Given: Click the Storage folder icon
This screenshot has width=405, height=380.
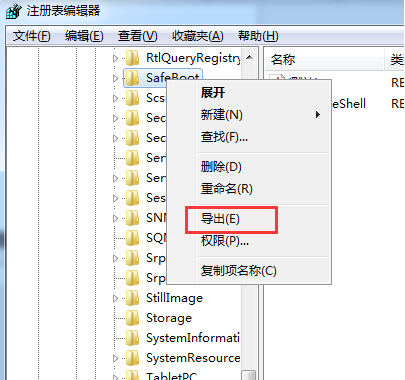Looking at the screenshot, I should [132, 318].
